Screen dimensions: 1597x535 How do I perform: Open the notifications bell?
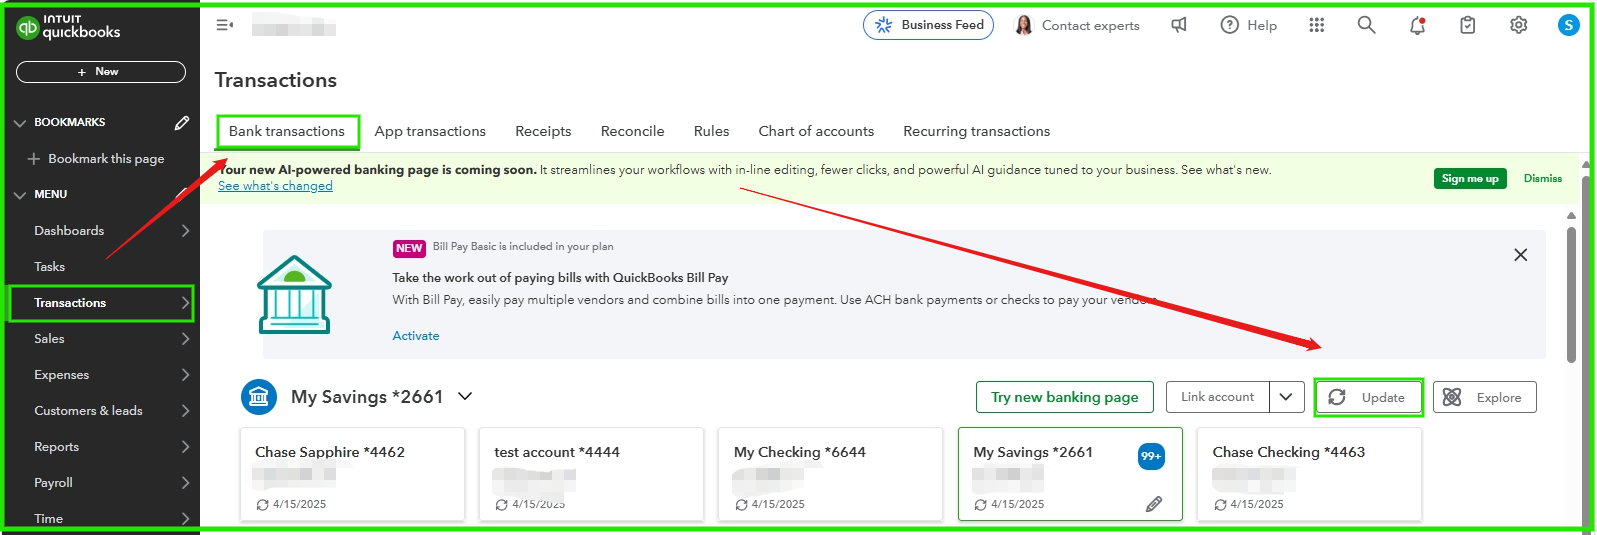[x=1417, y=25]
